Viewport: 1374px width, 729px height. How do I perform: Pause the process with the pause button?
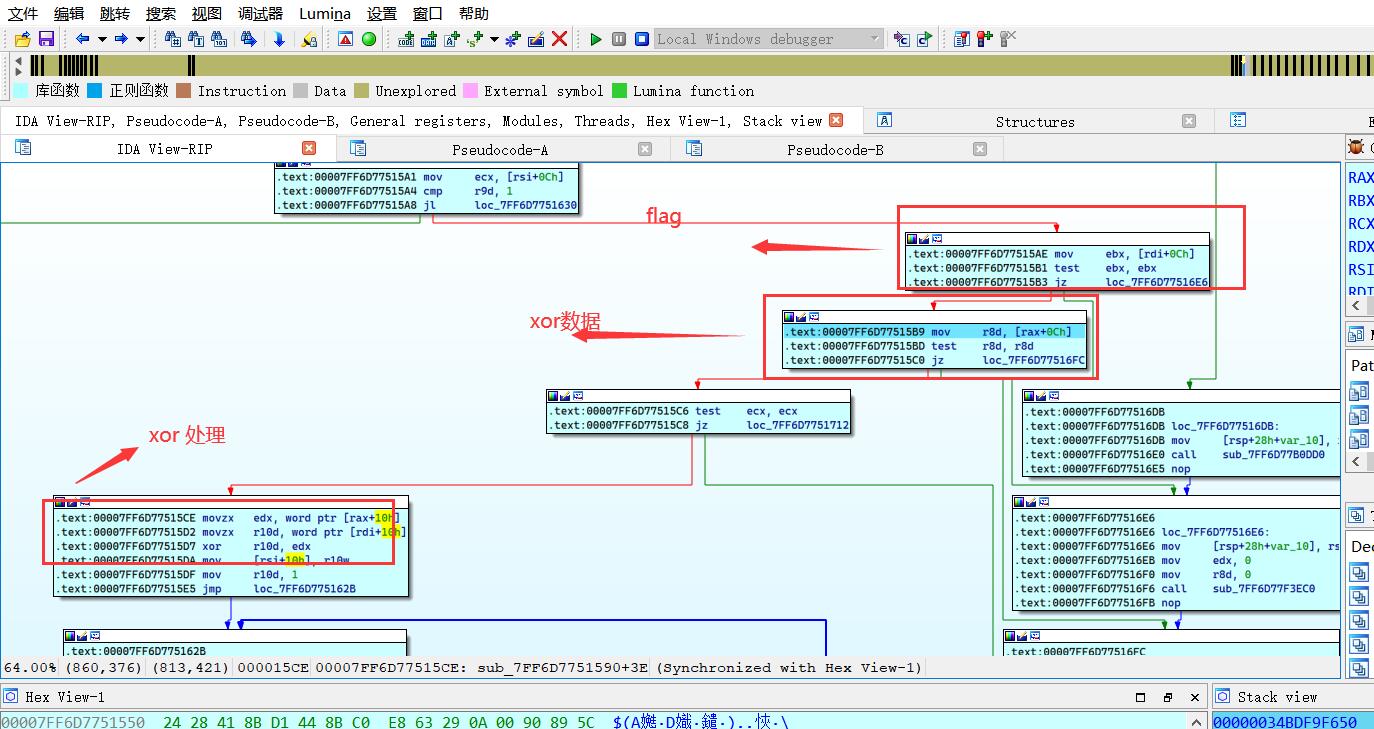[619, 39]
